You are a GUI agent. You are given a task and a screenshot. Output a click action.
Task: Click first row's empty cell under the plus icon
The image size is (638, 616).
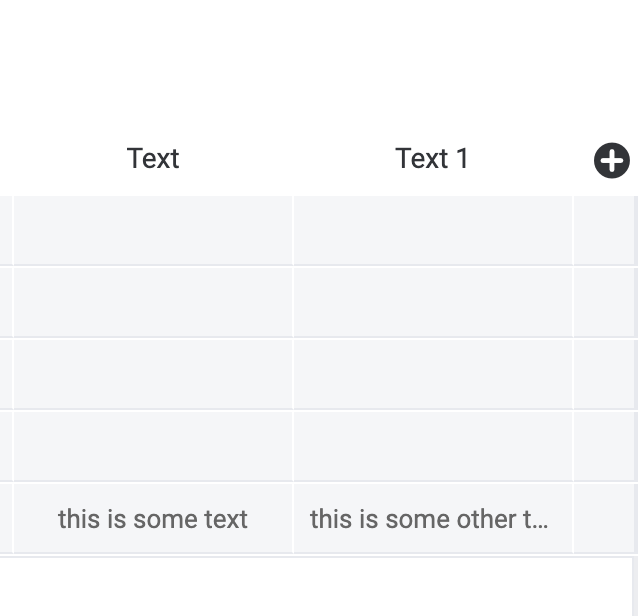tap(604, 231)
